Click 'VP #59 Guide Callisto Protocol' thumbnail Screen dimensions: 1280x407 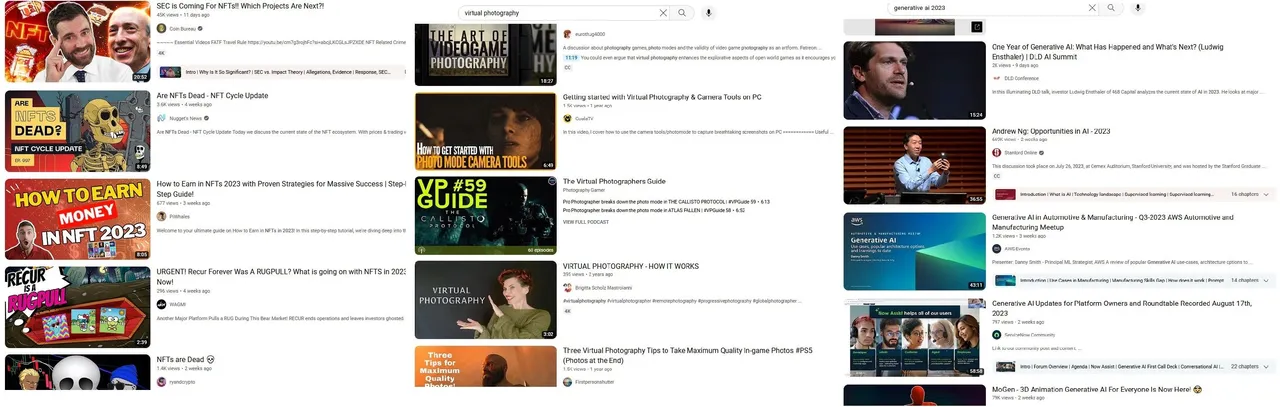485,216
